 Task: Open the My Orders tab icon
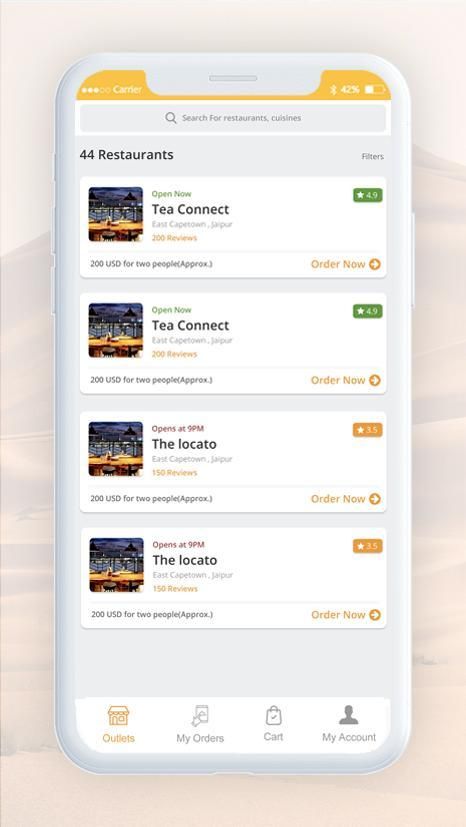pyautogui.click(x=200, y=716)
